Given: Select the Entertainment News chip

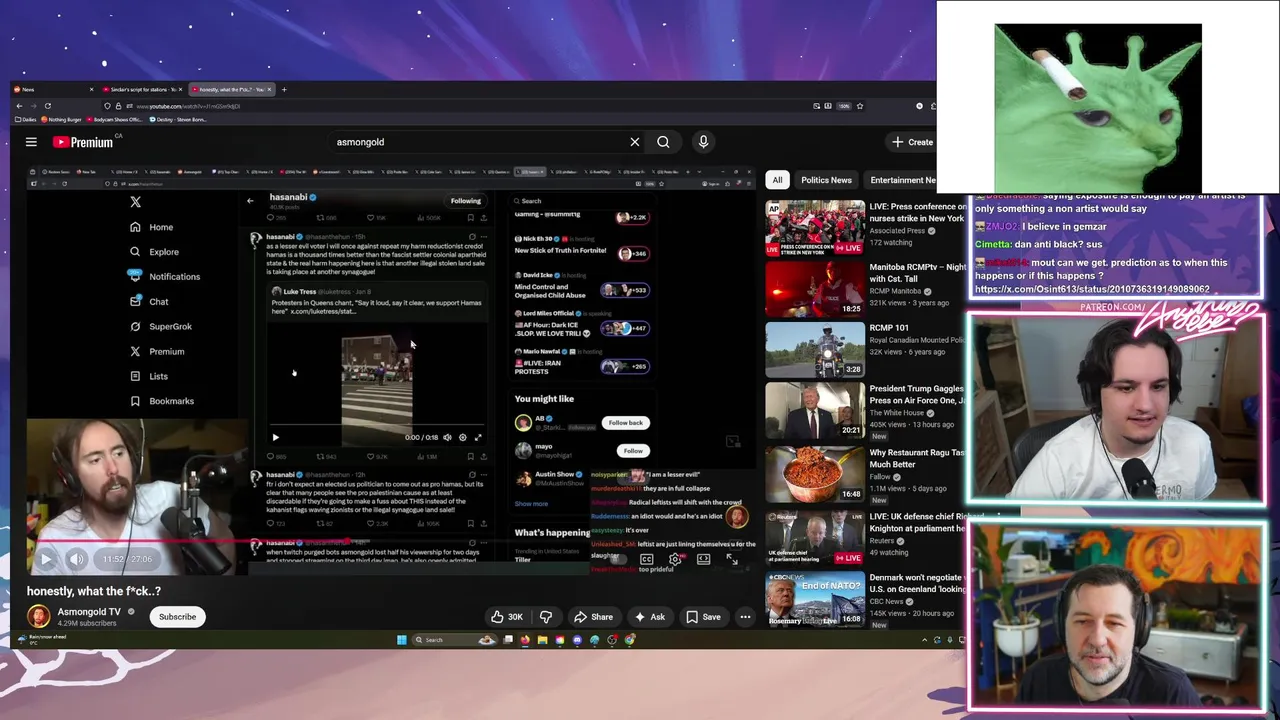Looking at the screenshot, I should coord(902,180).
